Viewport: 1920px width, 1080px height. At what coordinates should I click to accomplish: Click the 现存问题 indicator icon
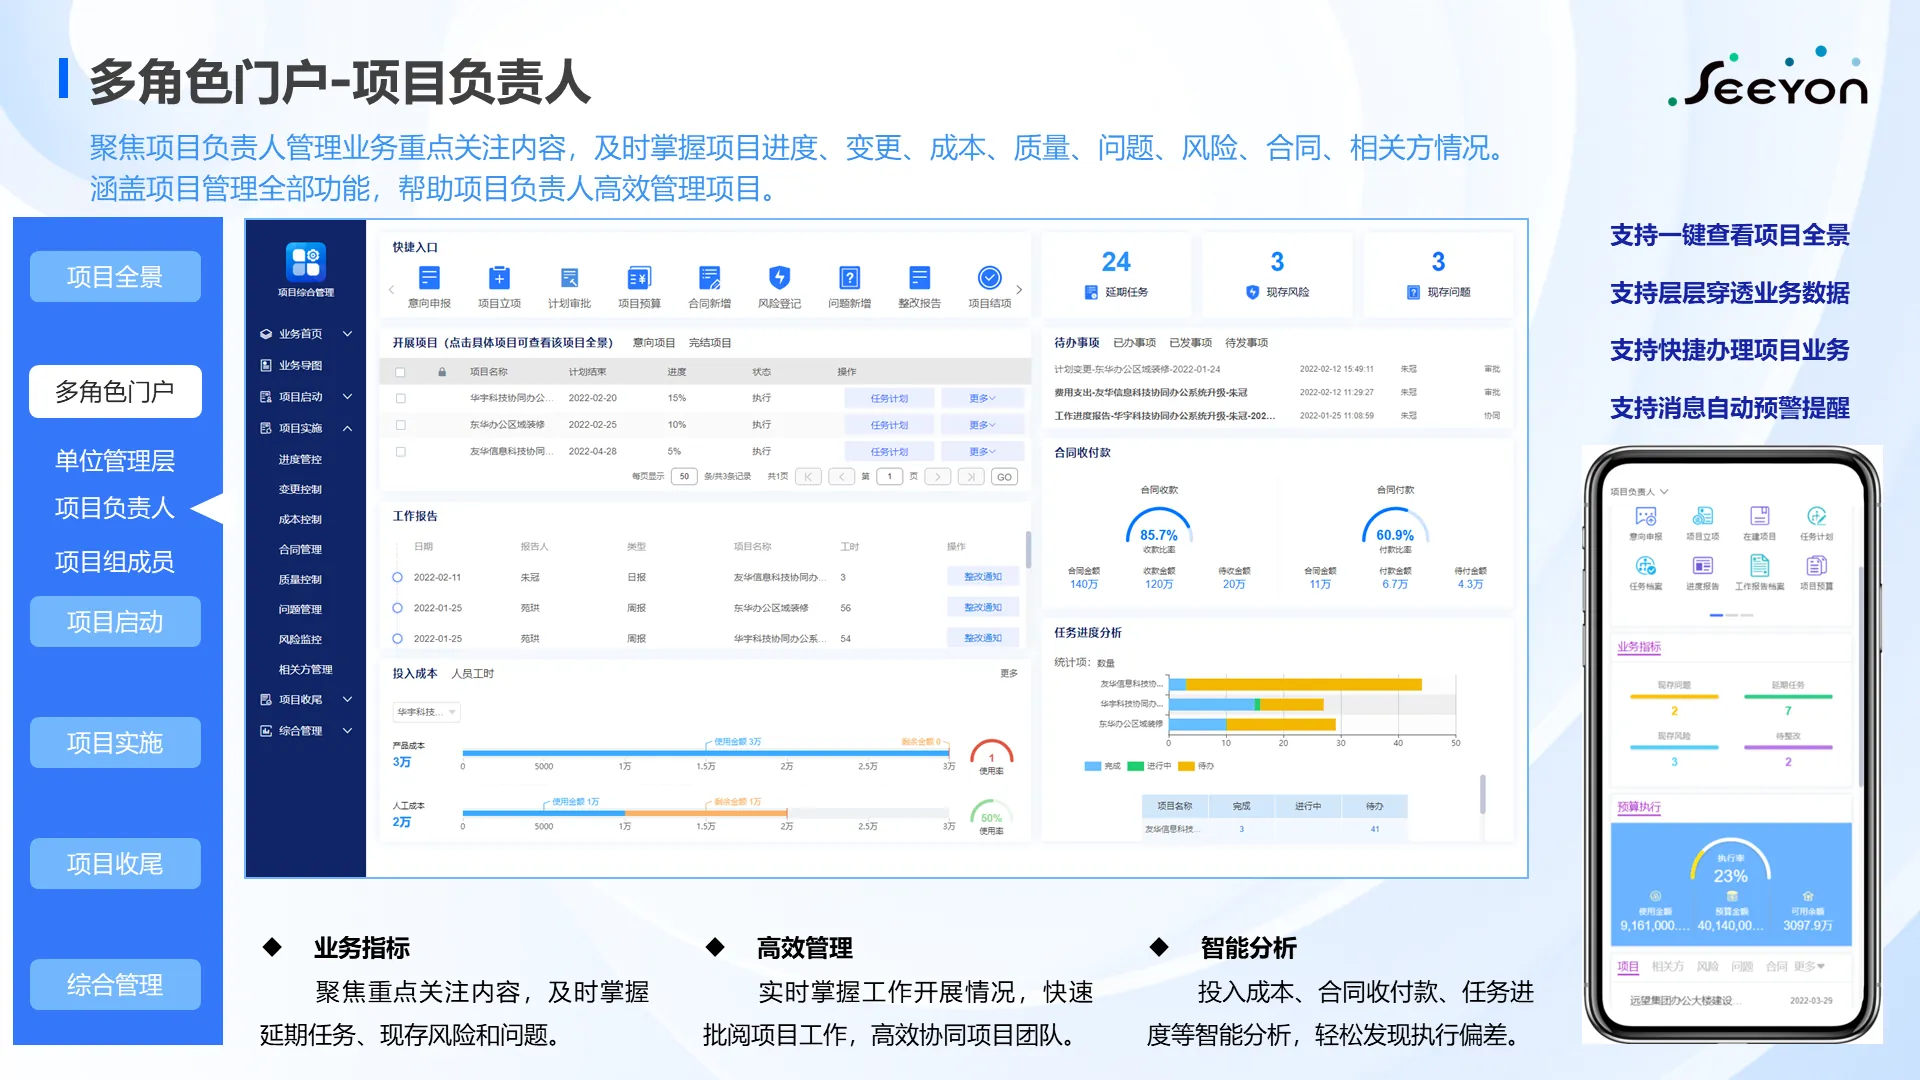pyautogui.click(x=1413, y=292)
